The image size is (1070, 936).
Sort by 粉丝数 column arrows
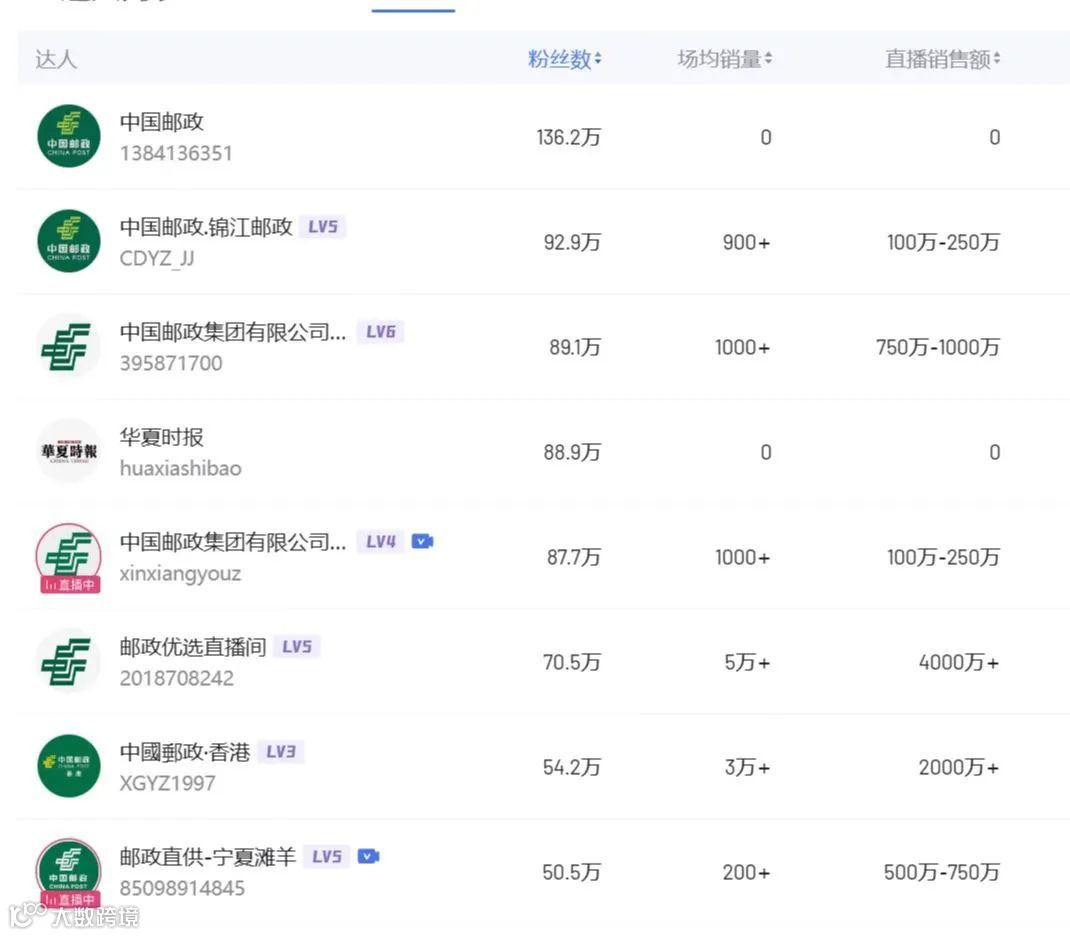[598, 59]
